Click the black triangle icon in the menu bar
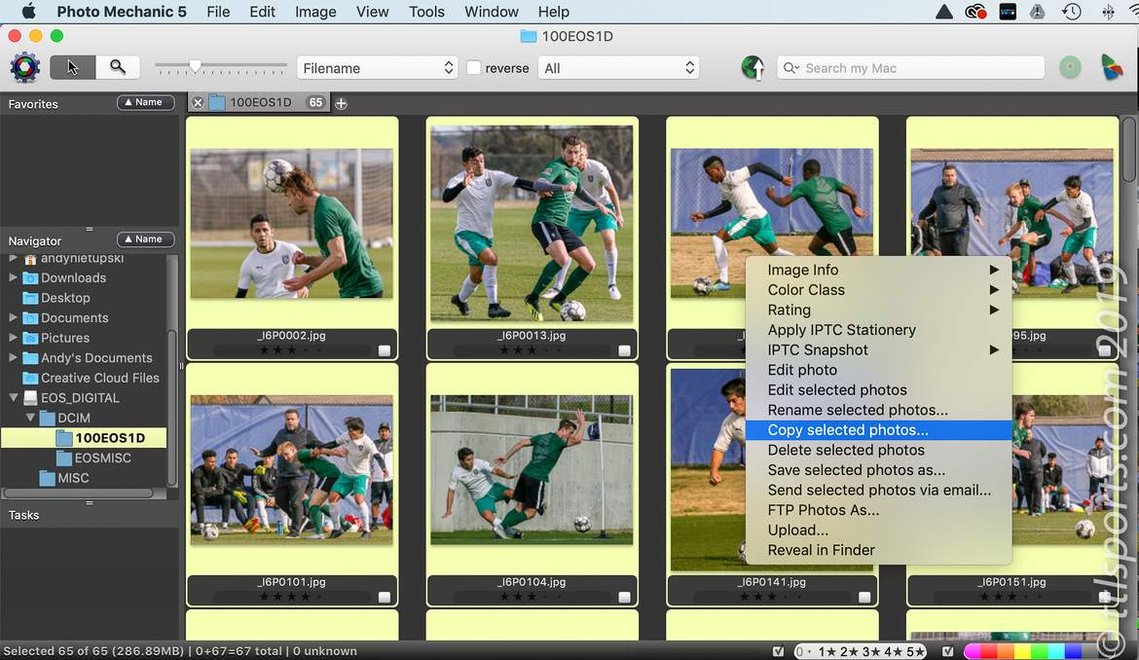1139x660 pixels. pyautogui.click(x=944, y=12)
